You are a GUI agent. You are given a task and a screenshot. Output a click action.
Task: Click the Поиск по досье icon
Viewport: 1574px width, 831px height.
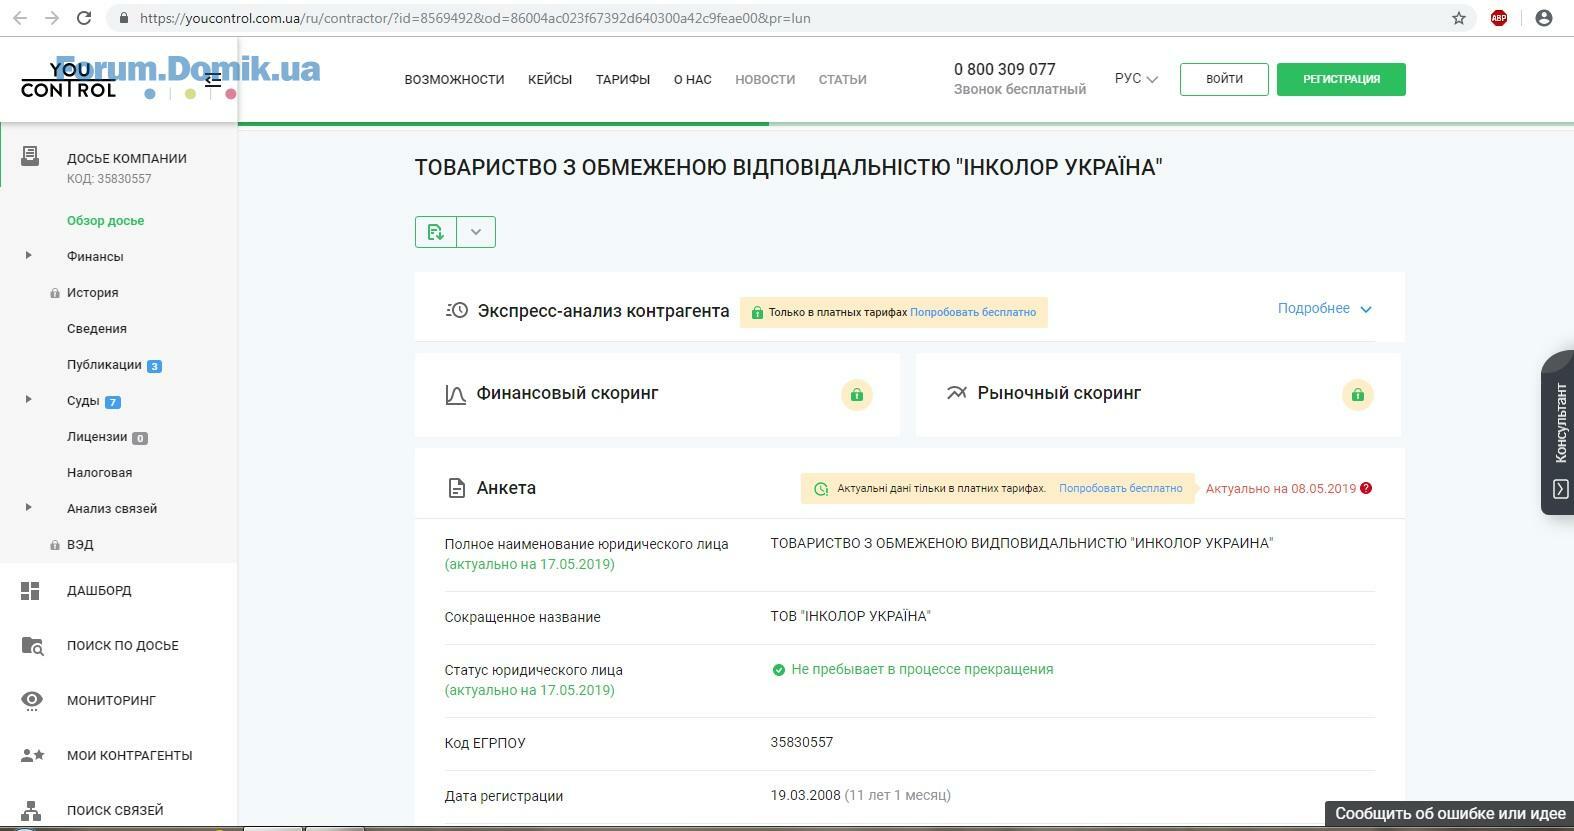point(32,646)
